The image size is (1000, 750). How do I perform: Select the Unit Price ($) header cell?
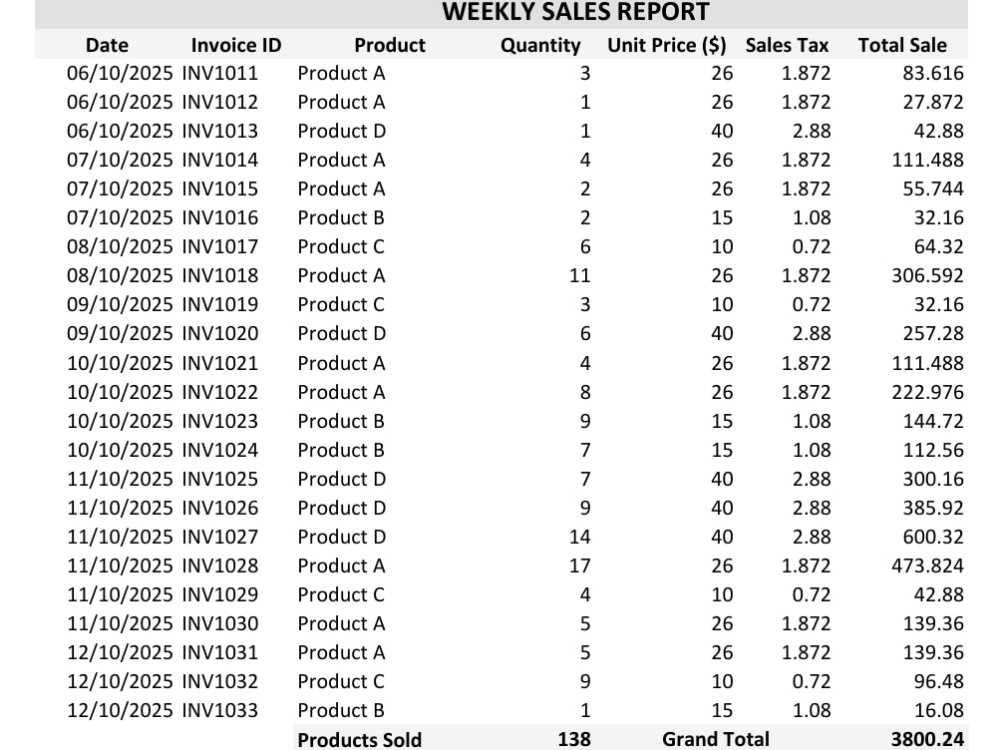pos(666,45)
